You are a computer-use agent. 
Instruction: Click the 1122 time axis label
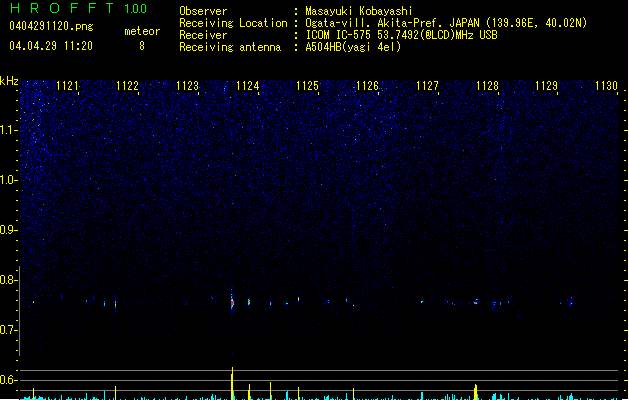127,86
